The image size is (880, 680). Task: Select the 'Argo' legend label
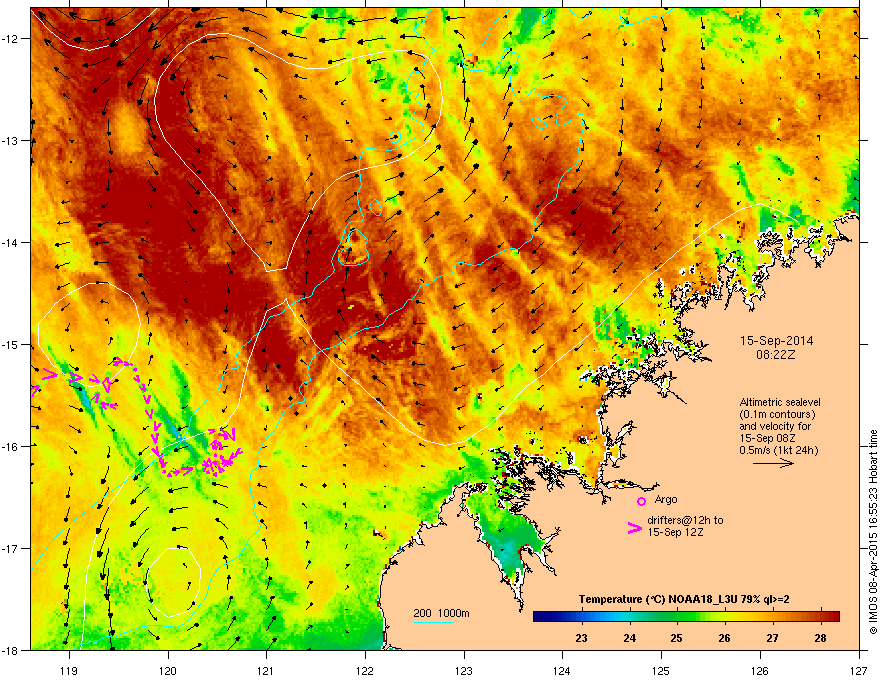click(x=666, y=499)
